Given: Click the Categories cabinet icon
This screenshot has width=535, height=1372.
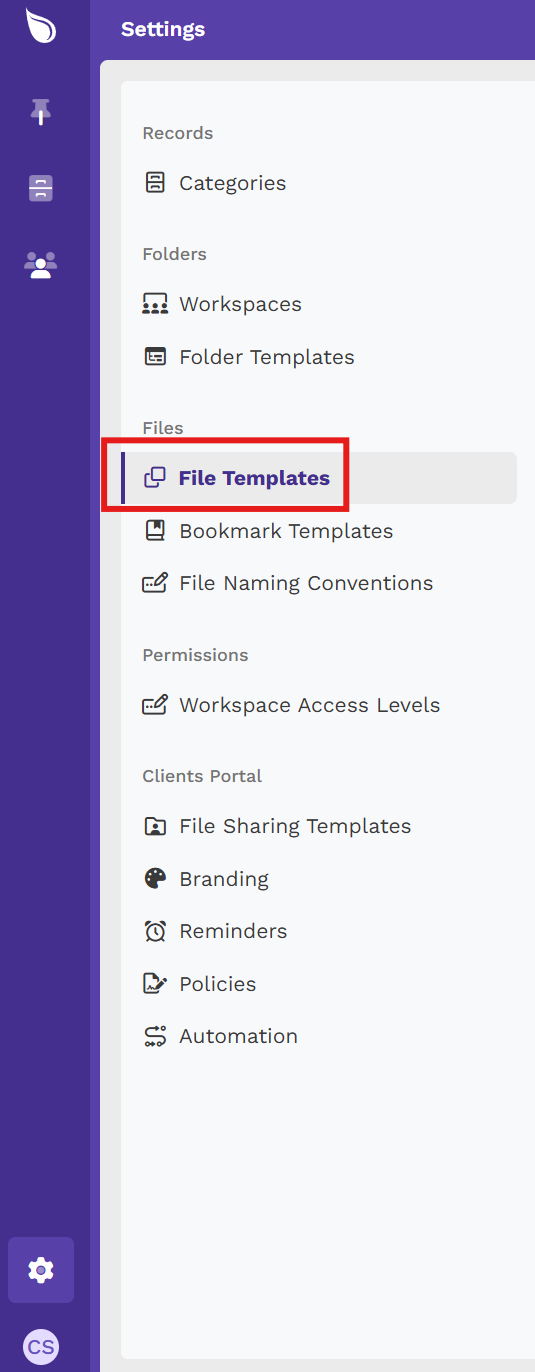Looking at the screenshot, I should pyautogui.click(x=155, y=183).
